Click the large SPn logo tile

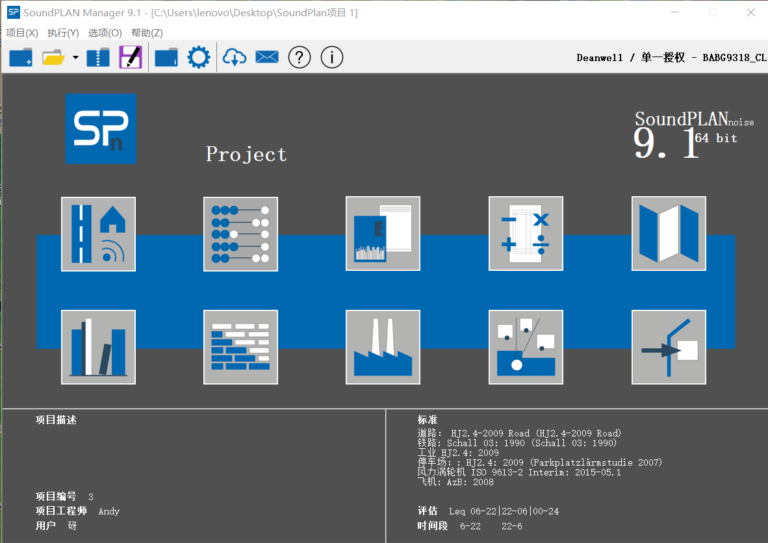point(101,129)
